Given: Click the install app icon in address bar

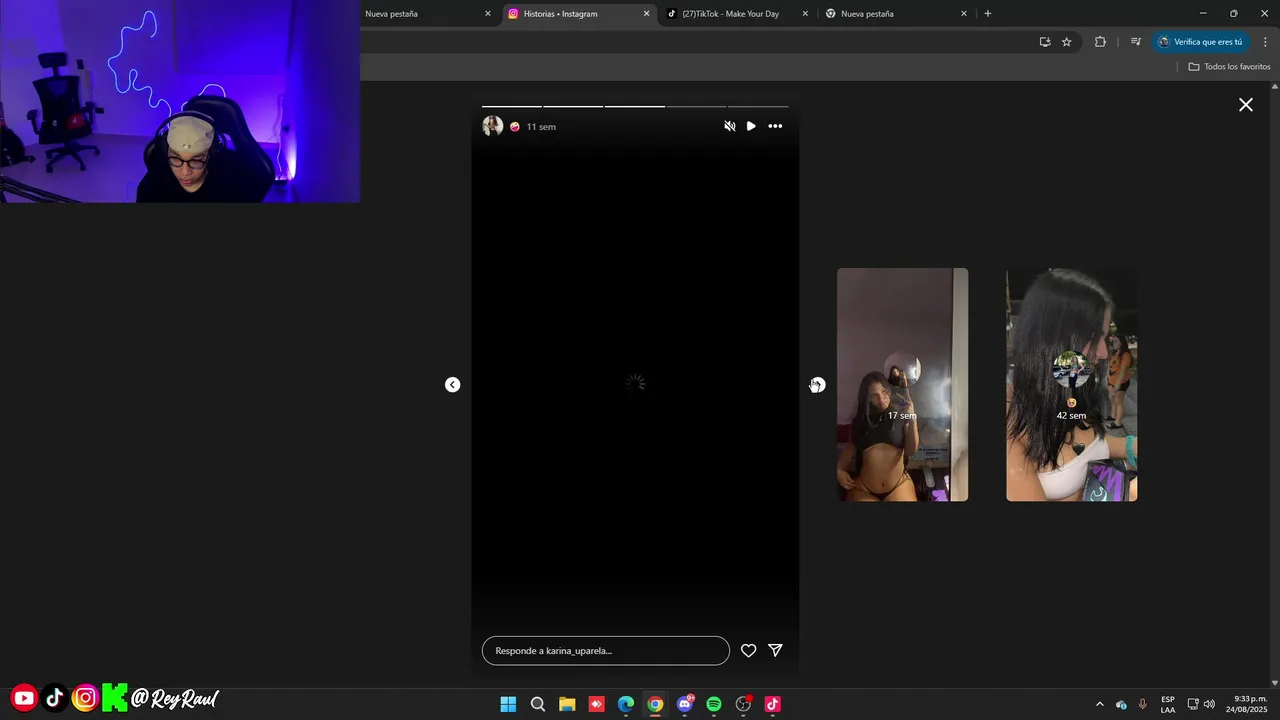Looking at the screenshot, I should point(1045,42).
